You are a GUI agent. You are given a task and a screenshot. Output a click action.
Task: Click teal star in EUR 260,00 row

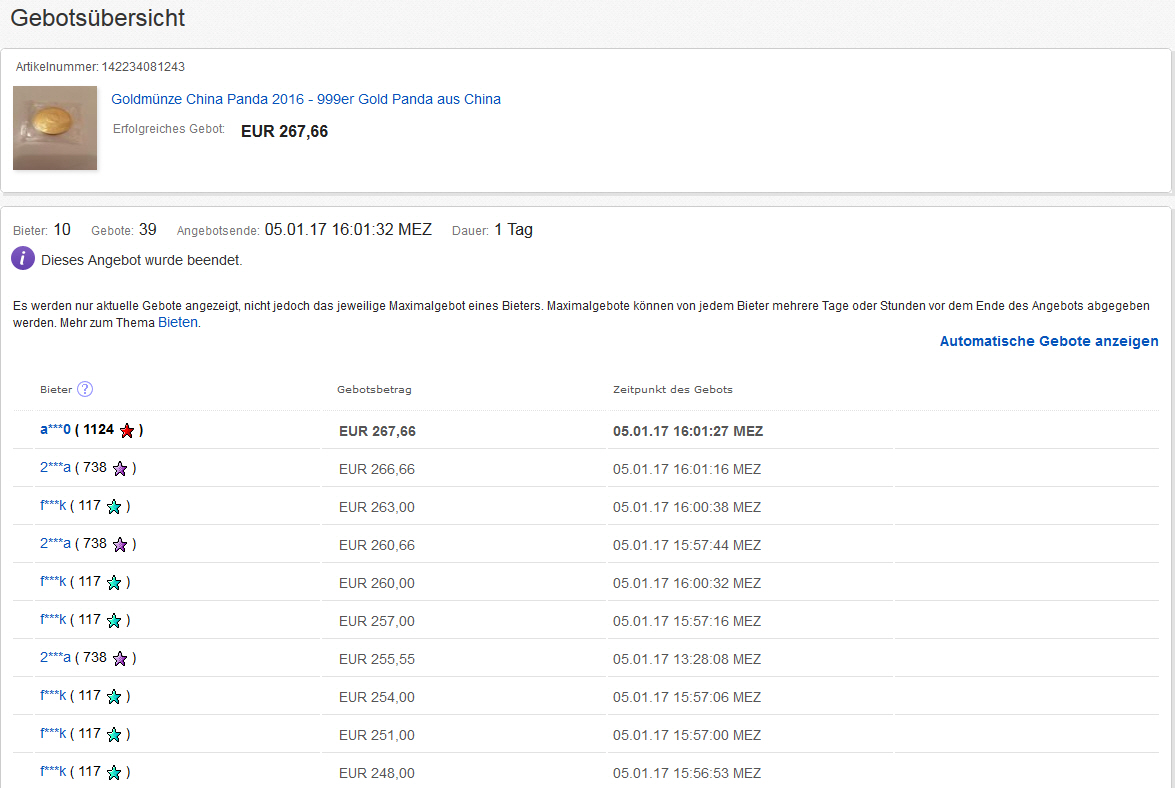point(114,583)
